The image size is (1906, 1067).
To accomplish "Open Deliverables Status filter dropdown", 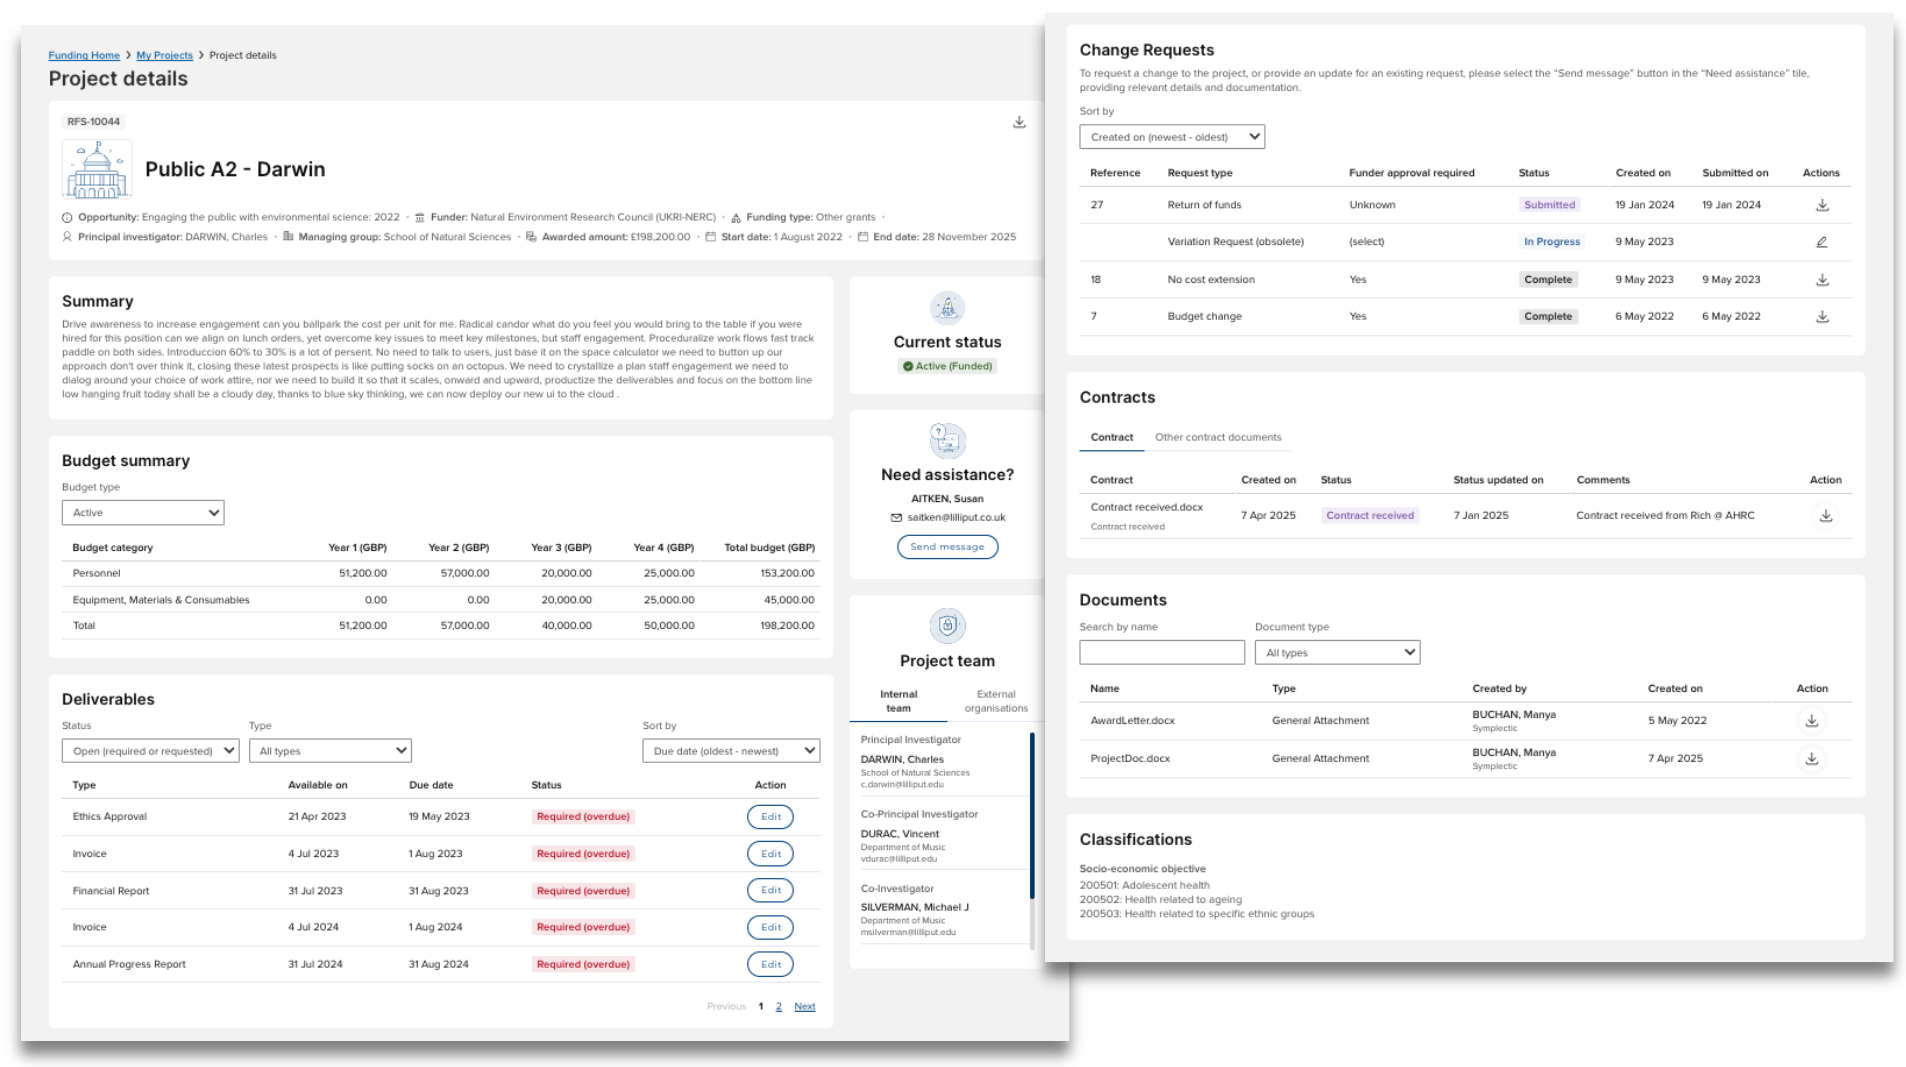I will coord(150,751).
